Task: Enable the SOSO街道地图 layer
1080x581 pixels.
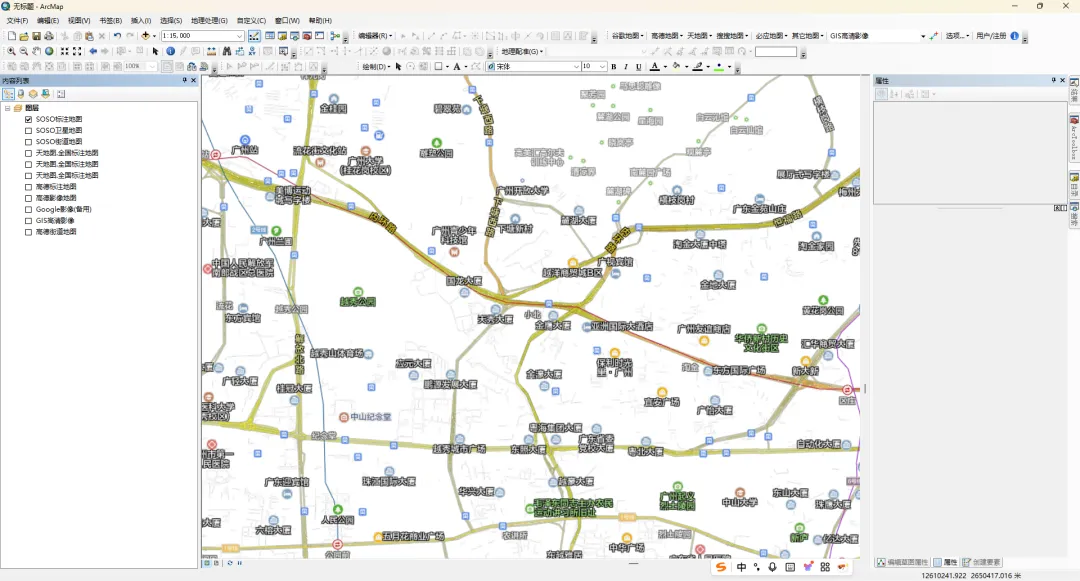Action: tap(28, 142)
